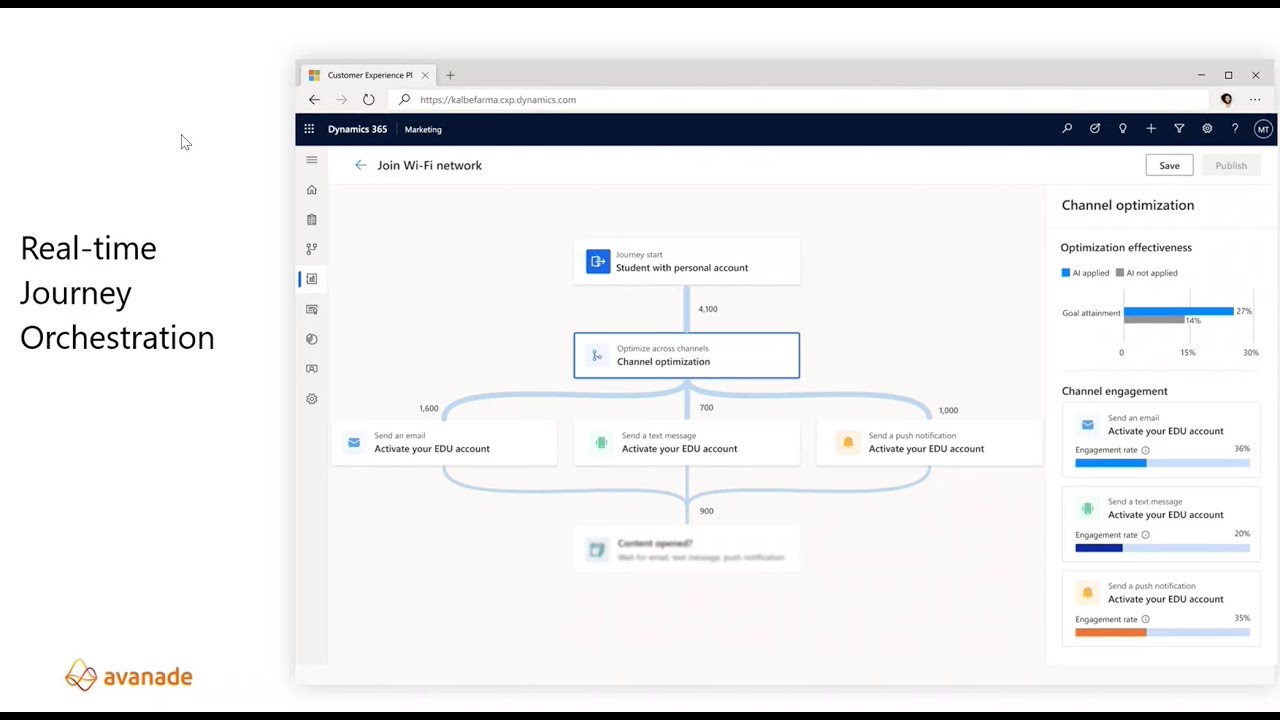This screenshot has height=720, width=1280.
Task: Select the Send an email journey tile
Action: click(x=444, y=442)
